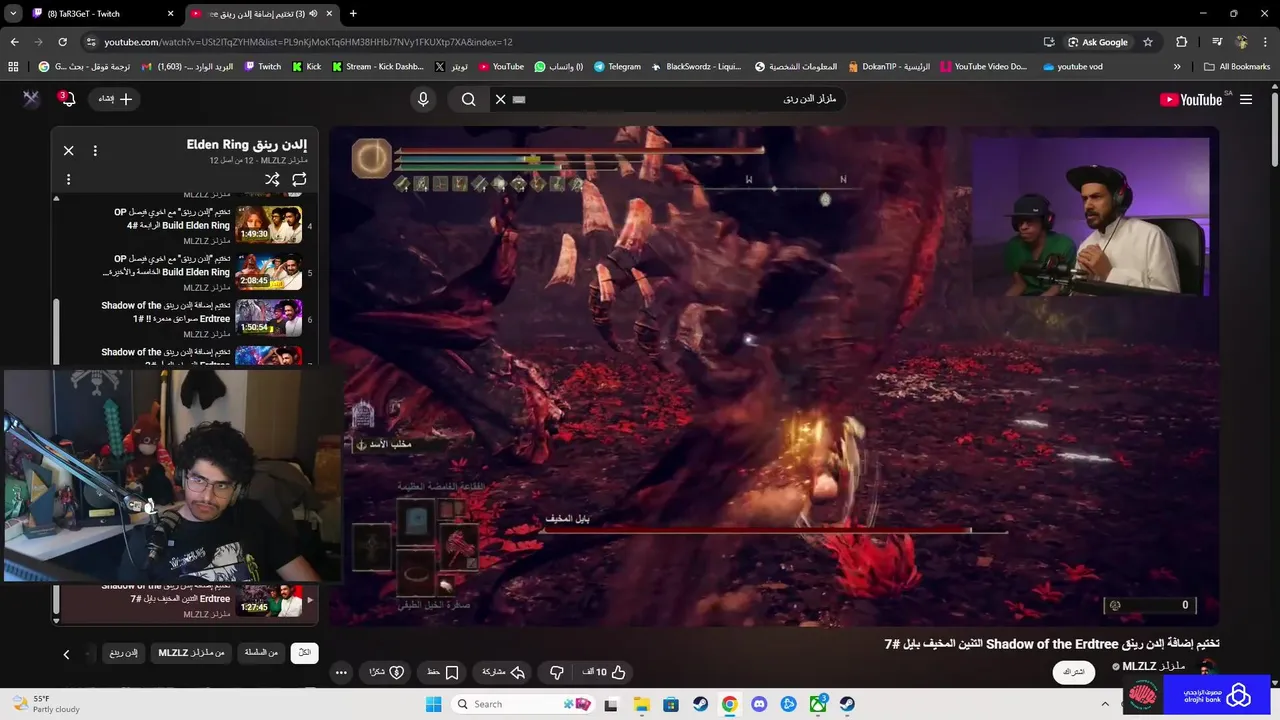The width and height of the screenshot is (1280, 720).
Task: Go back in browser history
Action: 15,42
